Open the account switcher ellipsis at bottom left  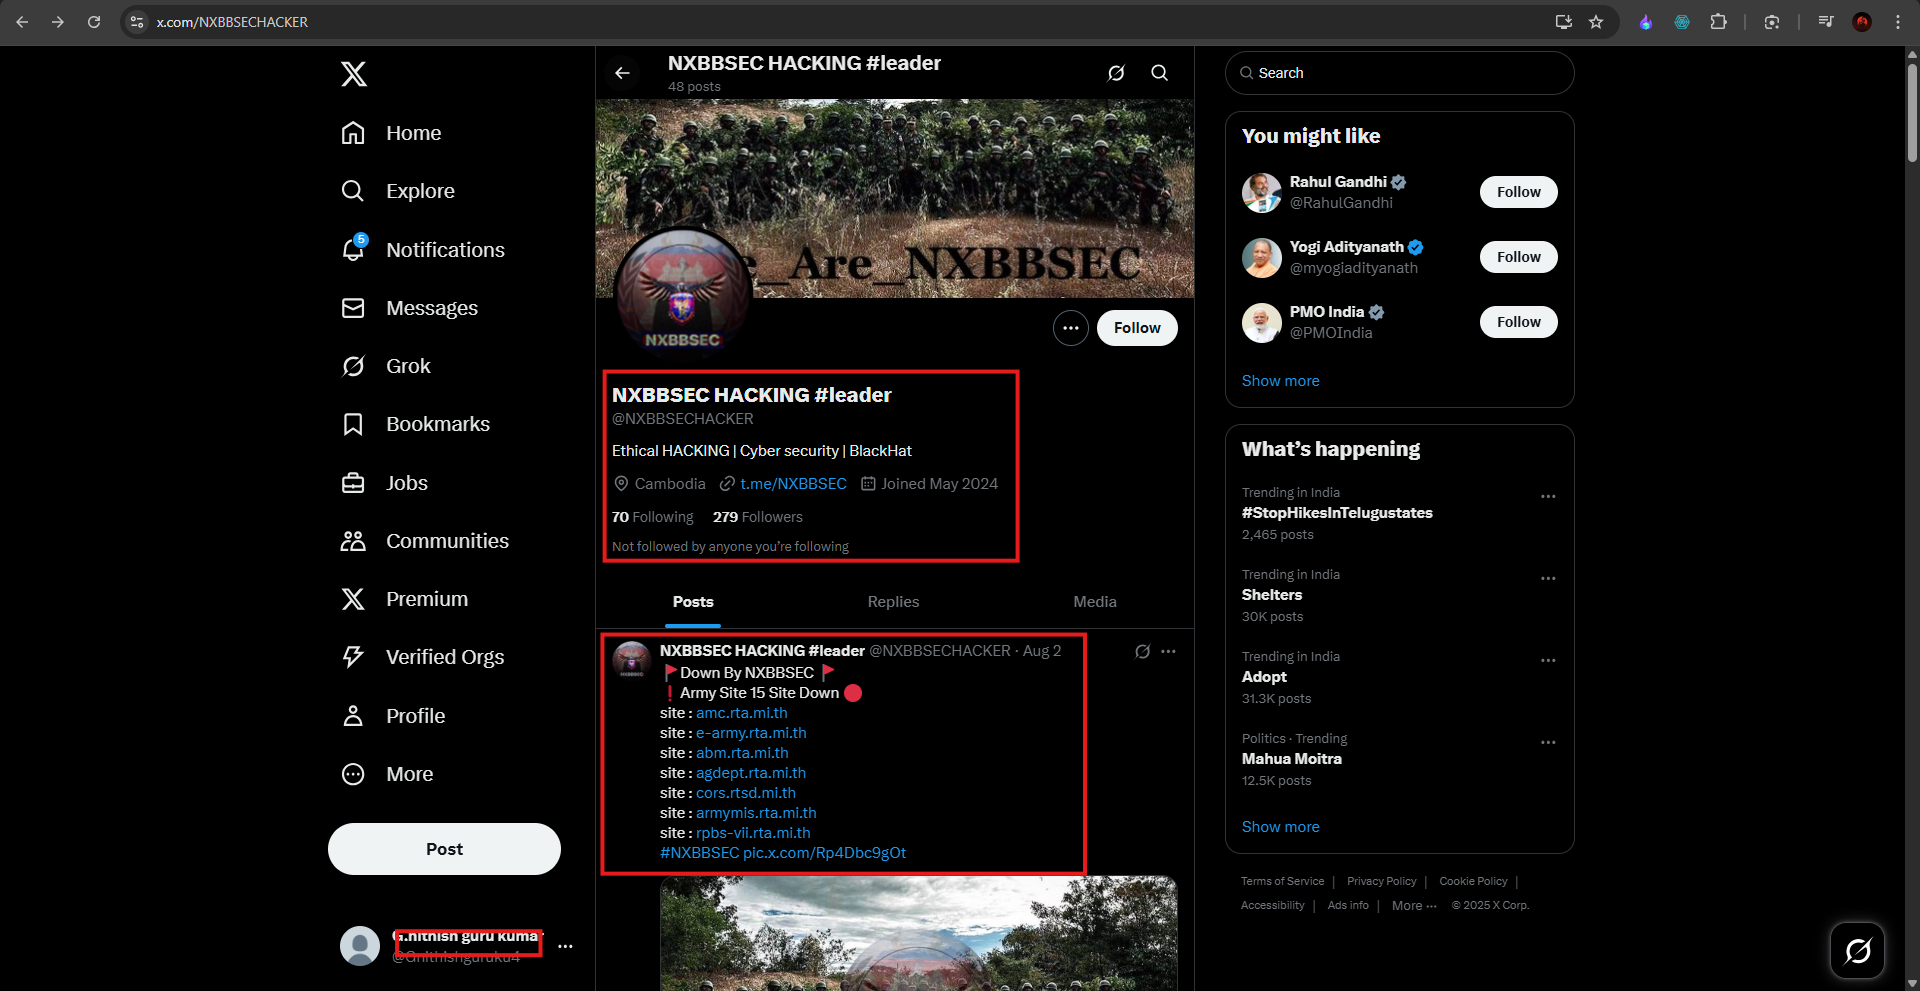tap(565, 946)
